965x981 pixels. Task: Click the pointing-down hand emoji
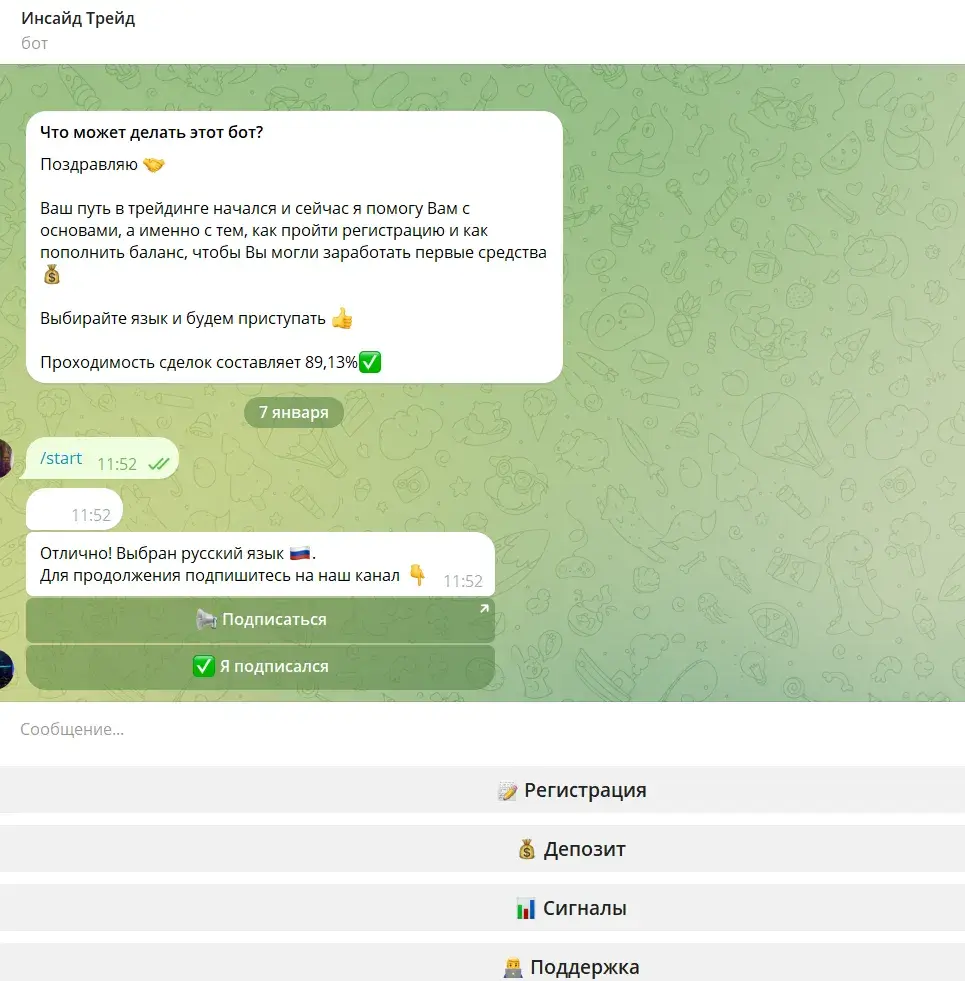tap(417, 574)
